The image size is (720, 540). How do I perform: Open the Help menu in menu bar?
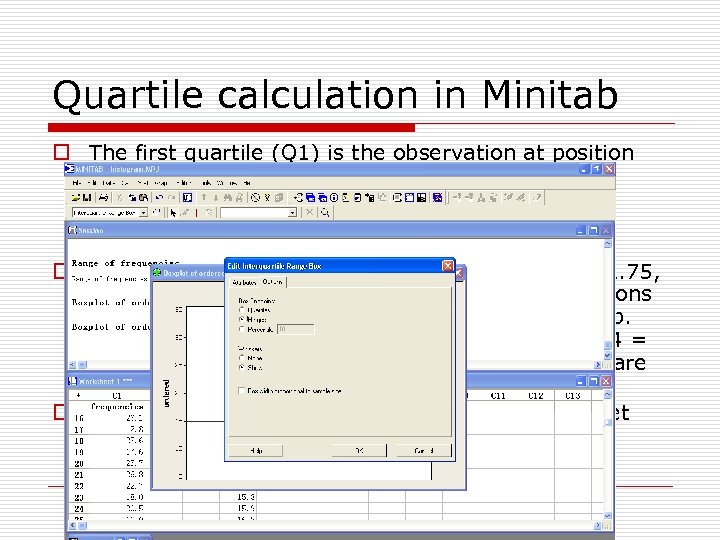click(x=247, y=183)
